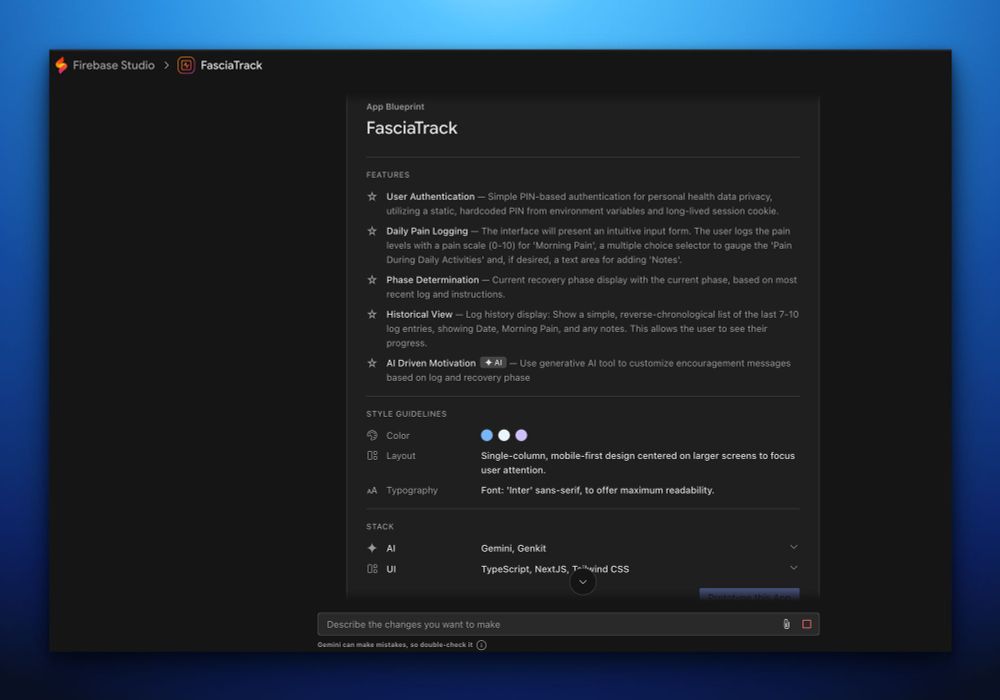Click the Firebase Studio flame logo
Screen dimensions: 1000x700
pyautogui.click(x=61, y=65)
